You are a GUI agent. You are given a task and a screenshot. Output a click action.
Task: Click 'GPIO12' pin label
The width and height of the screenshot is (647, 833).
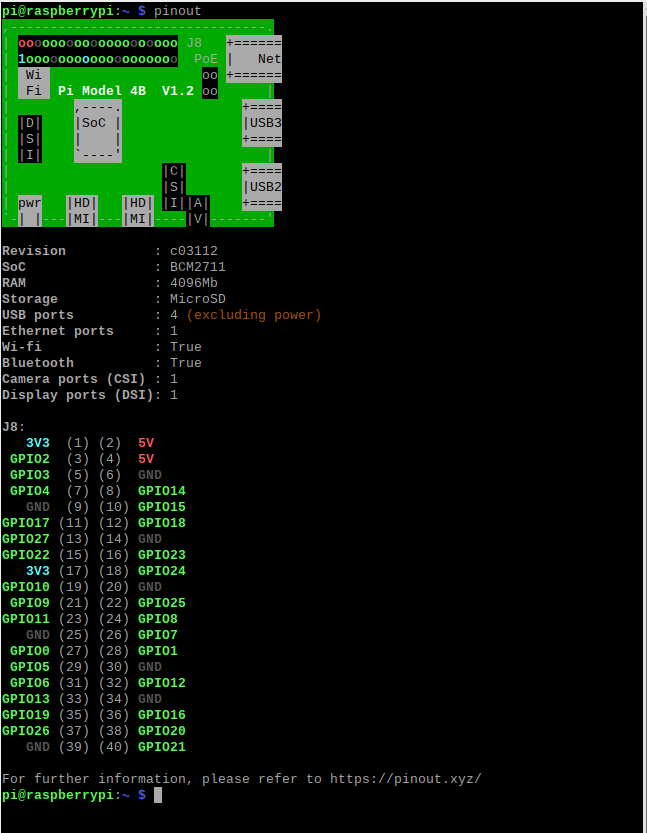click(x=162, y=682)
